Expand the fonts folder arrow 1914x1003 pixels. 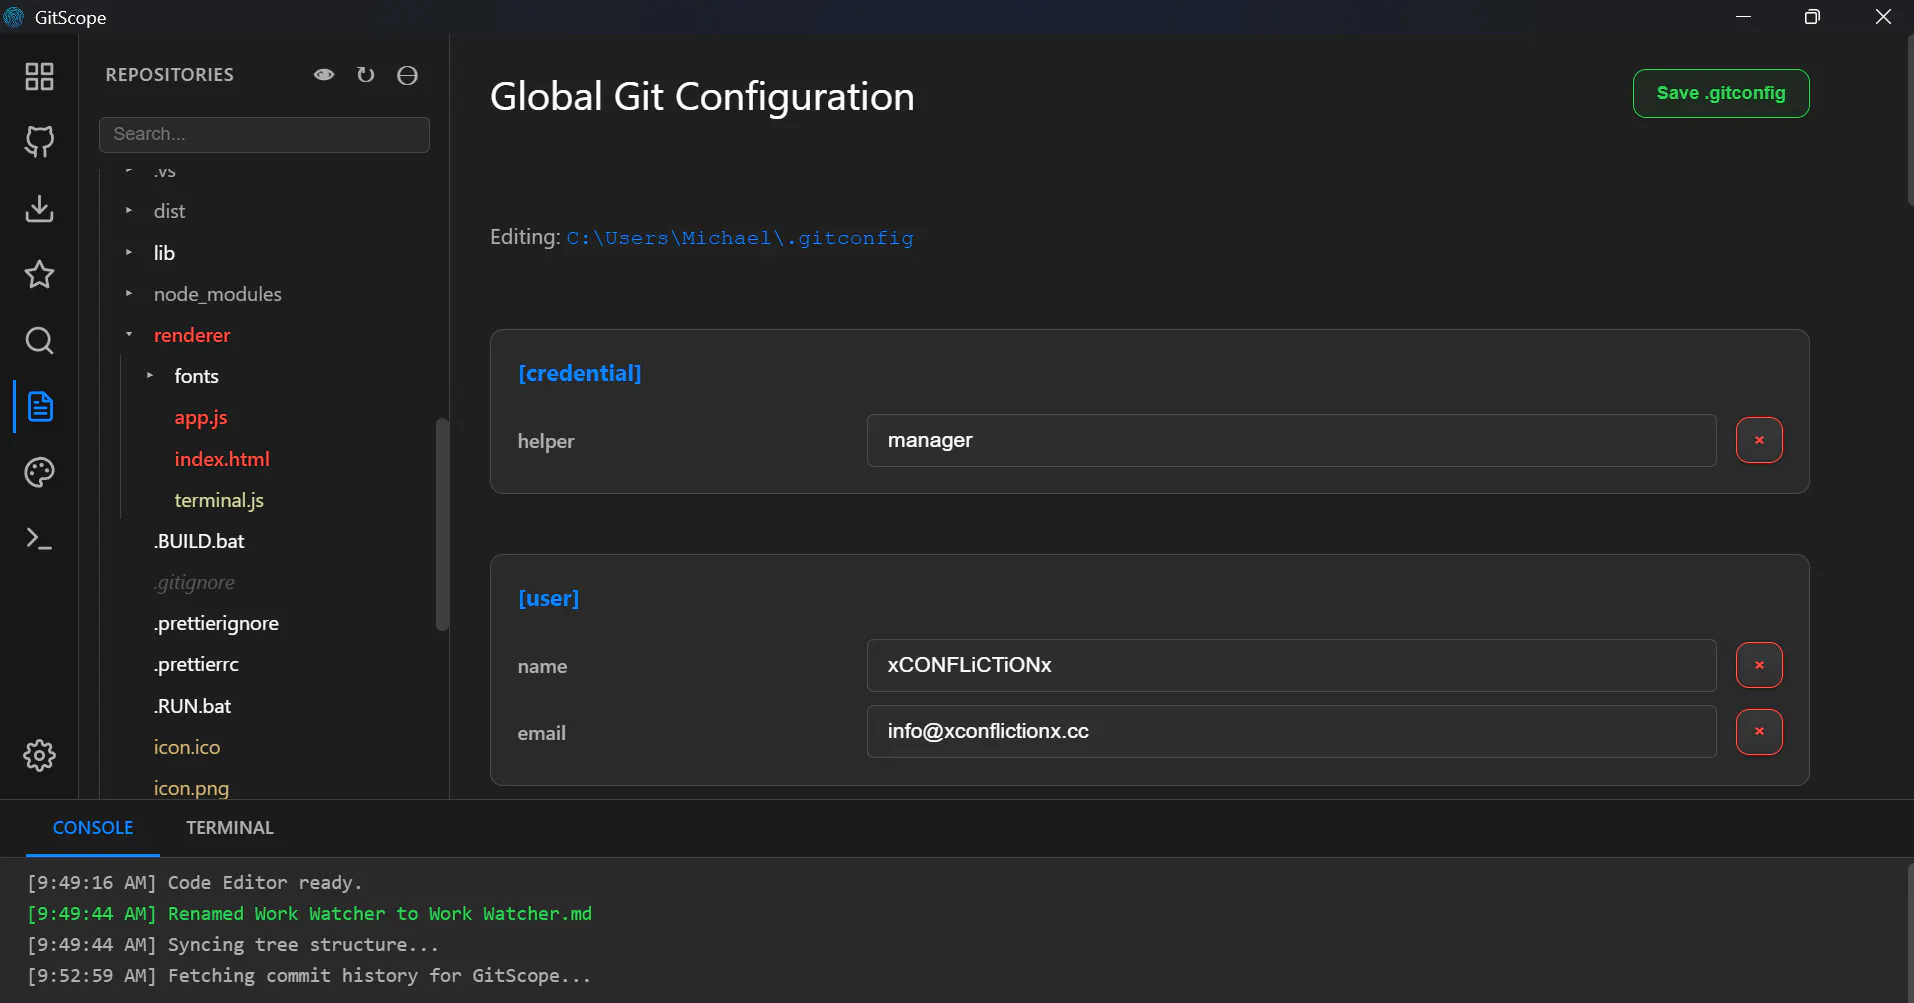coord(150,376)
